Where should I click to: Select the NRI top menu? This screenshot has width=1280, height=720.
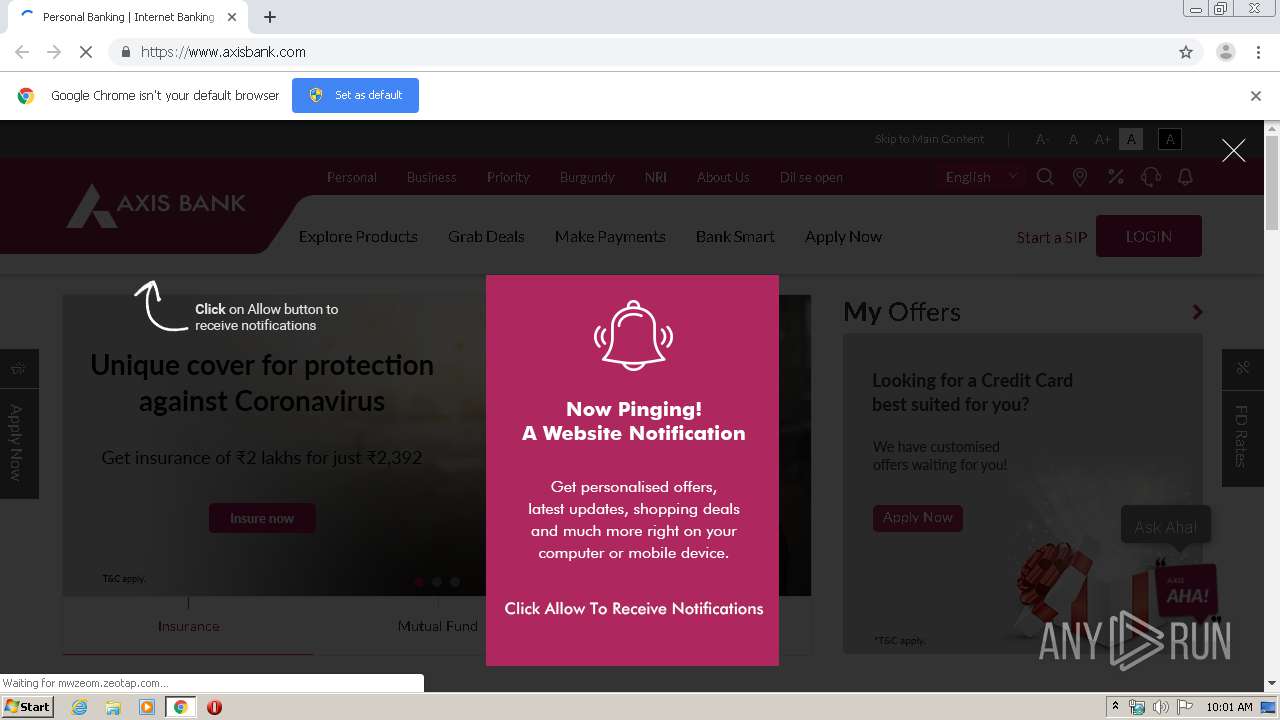pyautogui.click(x=656, y=177)
